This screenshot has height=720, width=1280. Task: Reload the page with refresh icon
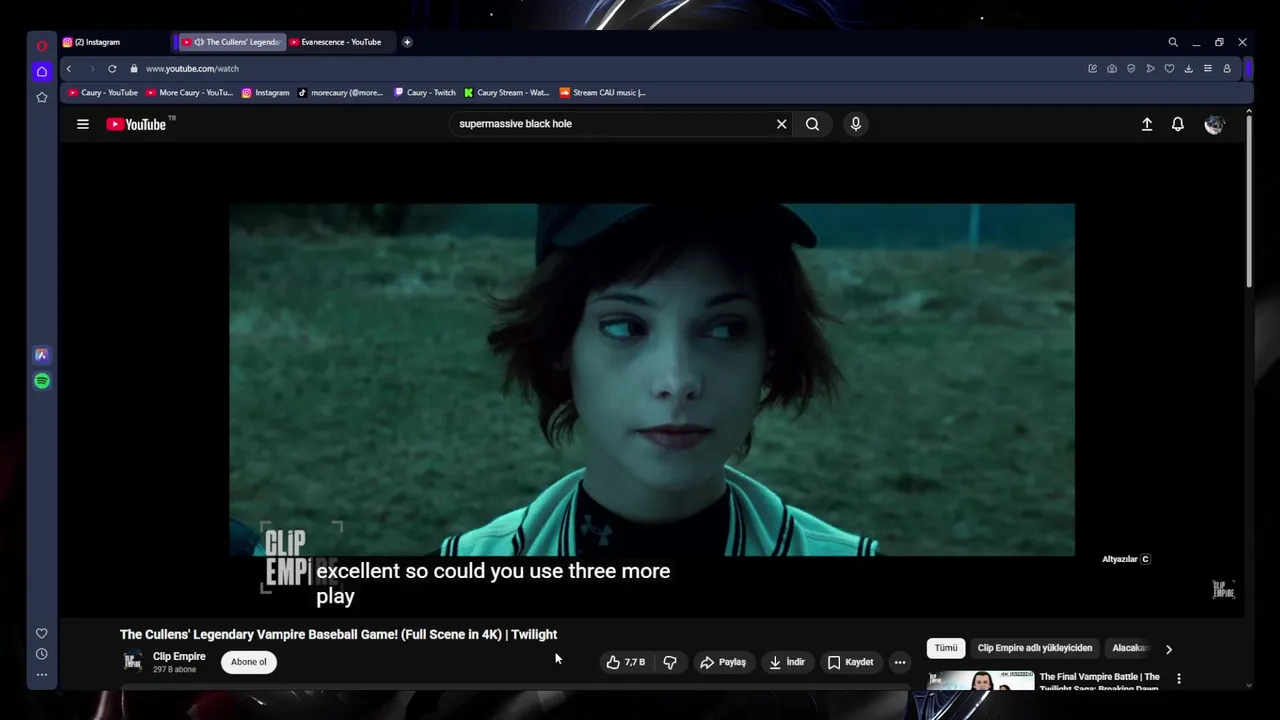tap(112, 69)
